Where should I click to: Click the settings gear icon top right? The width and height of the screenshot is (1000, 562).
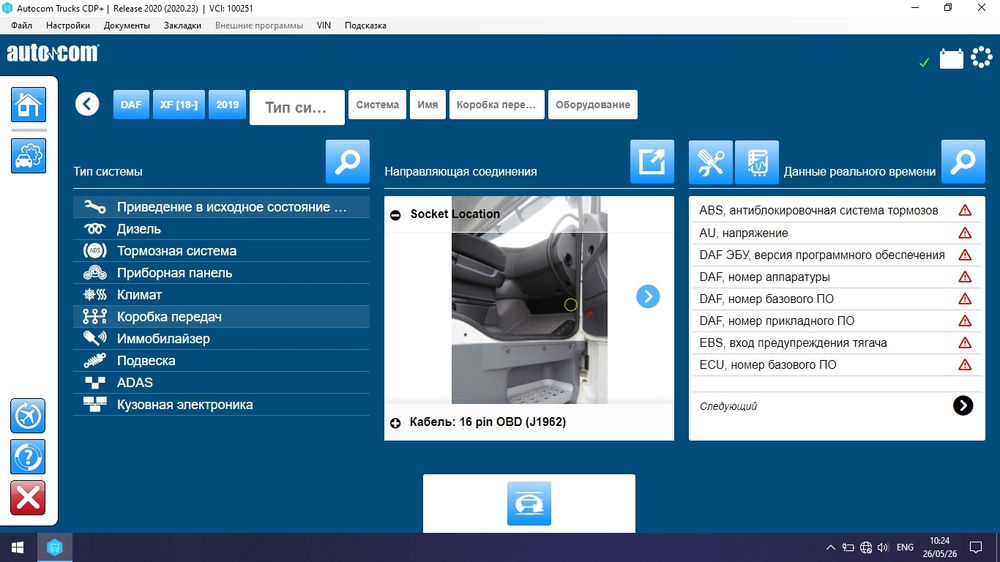[982, 57]
